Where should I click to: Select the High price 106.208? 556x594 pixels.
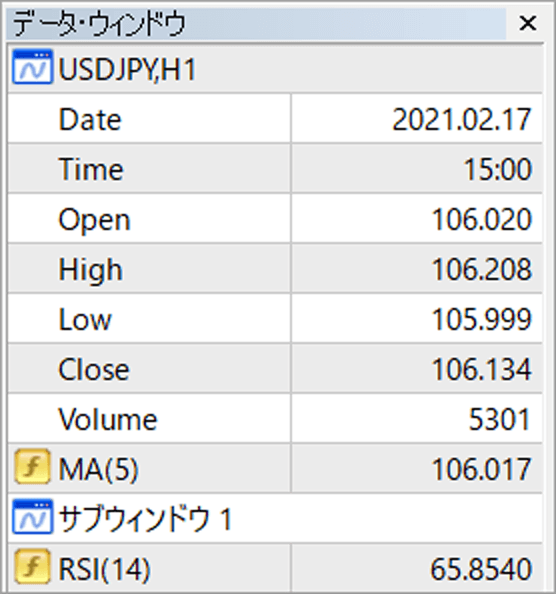[482, 269]
